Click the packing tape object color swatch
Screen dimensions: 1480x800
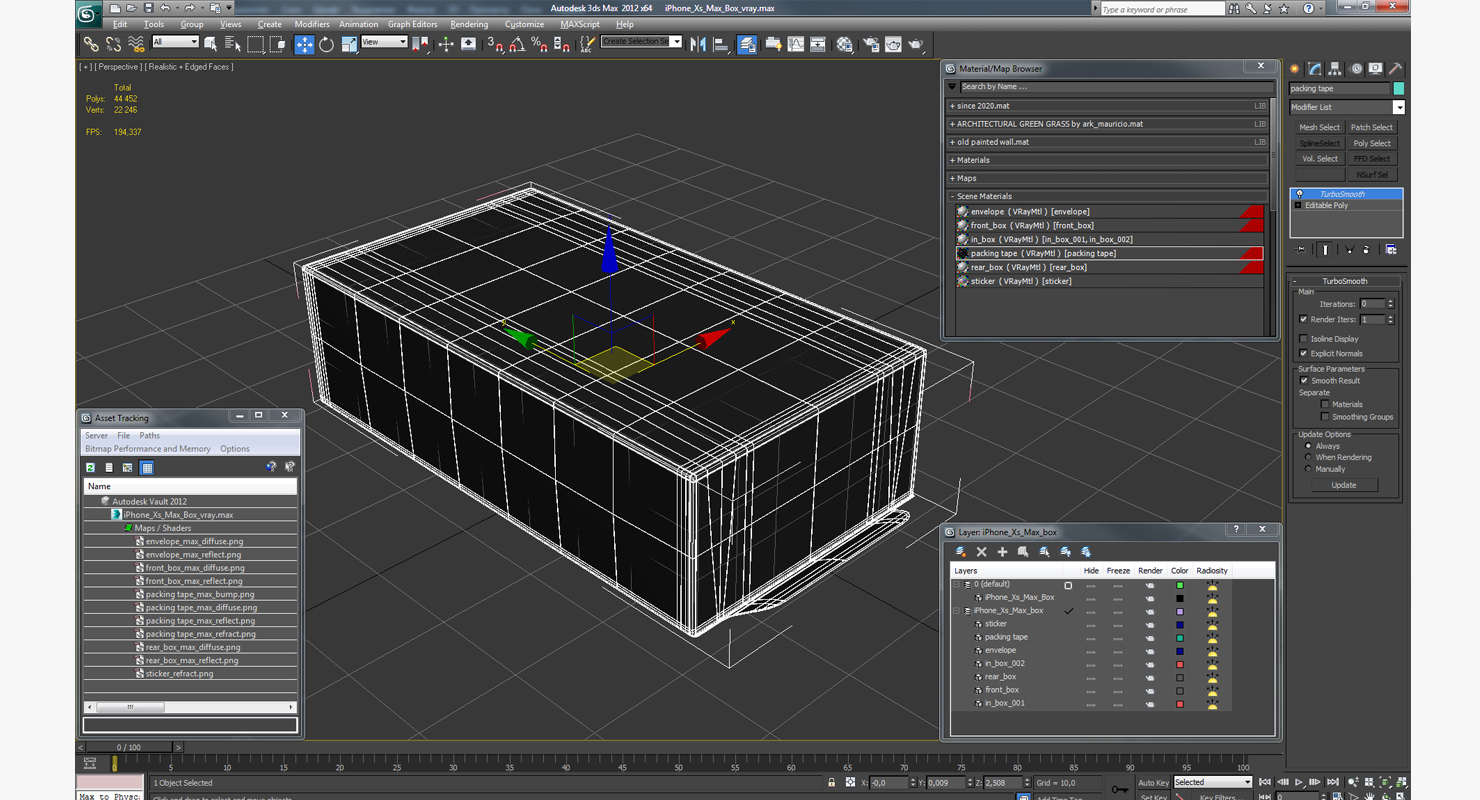pos(1398,89)
